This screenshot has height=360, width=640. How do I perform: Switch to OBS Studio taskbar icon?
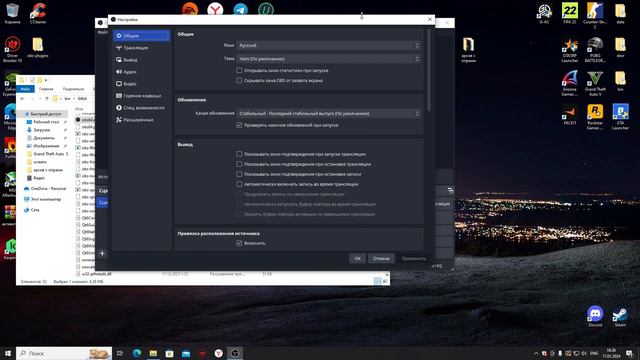click(x=235, y=353)
